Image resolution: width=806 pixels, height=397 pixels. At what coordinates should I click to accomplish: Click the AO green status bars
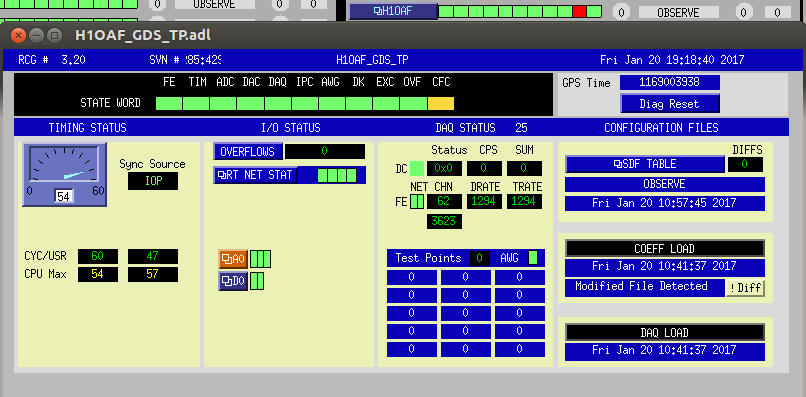pyautogui.click(x=261, y=259)
